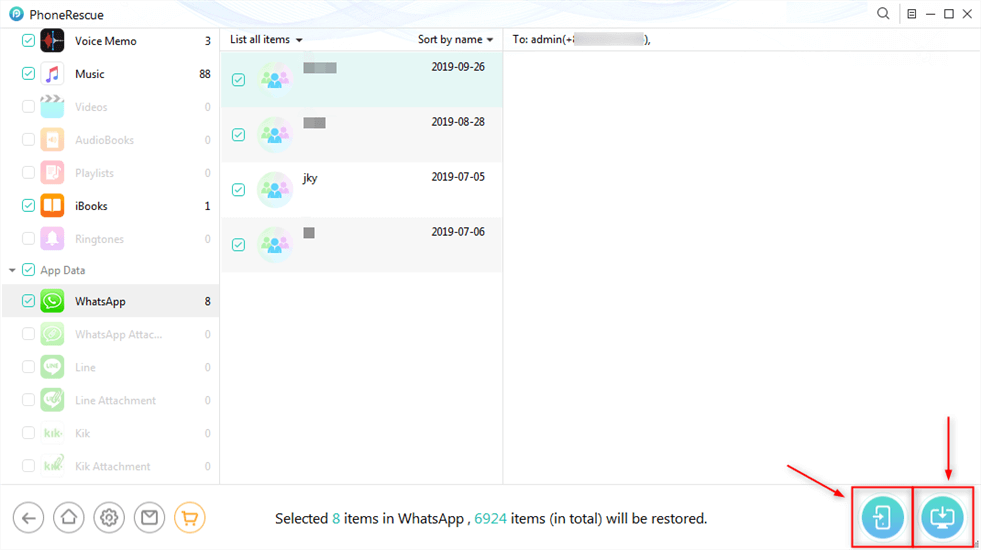
Task: Open settings with the gear icon
Action: (109, 518)
